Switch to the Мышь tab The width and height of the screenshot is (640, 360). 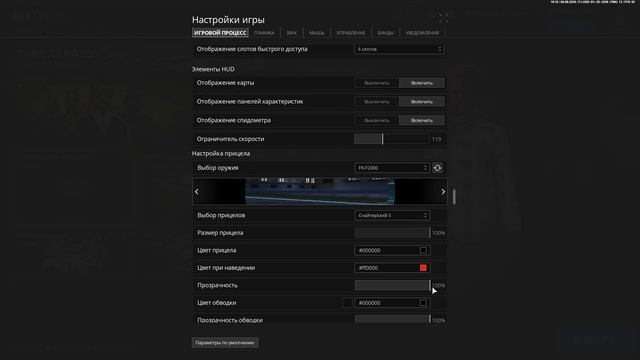coord(316,33)
